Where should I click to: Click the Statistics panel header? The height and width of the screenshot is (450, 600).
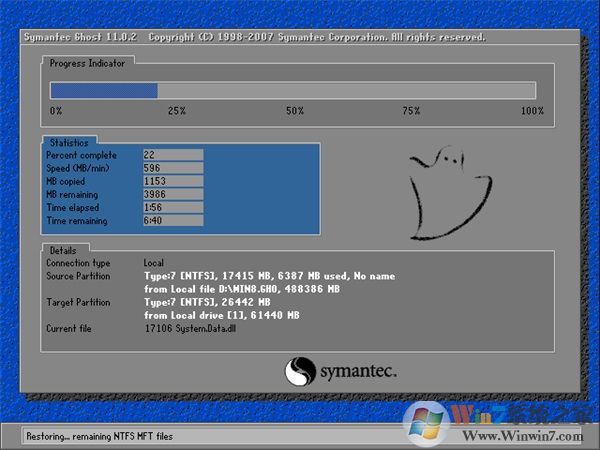coord(69,143)
